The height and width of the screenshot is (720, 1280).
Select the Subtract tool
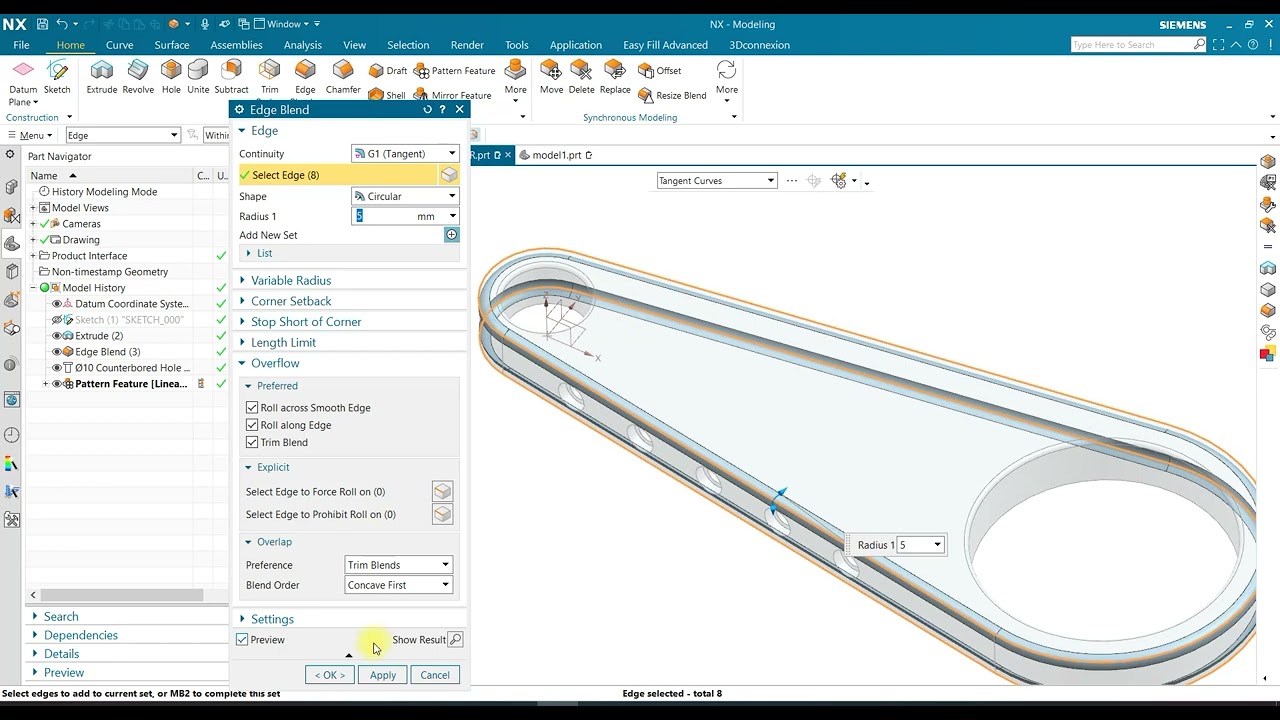231,77
